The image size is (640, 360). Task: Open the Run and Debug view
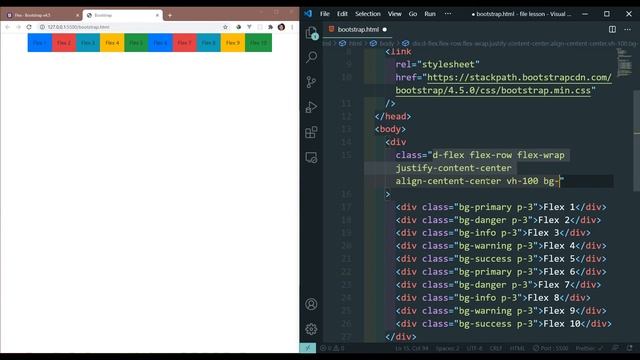click(x=311, y=107)
